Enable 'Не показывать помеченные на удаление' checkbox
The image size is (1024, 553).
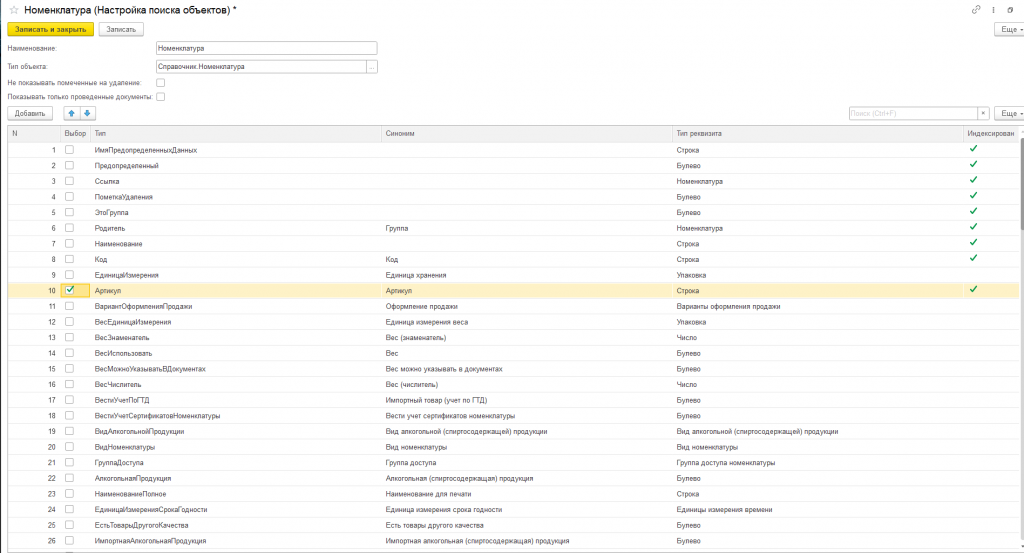[x=160, y=82]
